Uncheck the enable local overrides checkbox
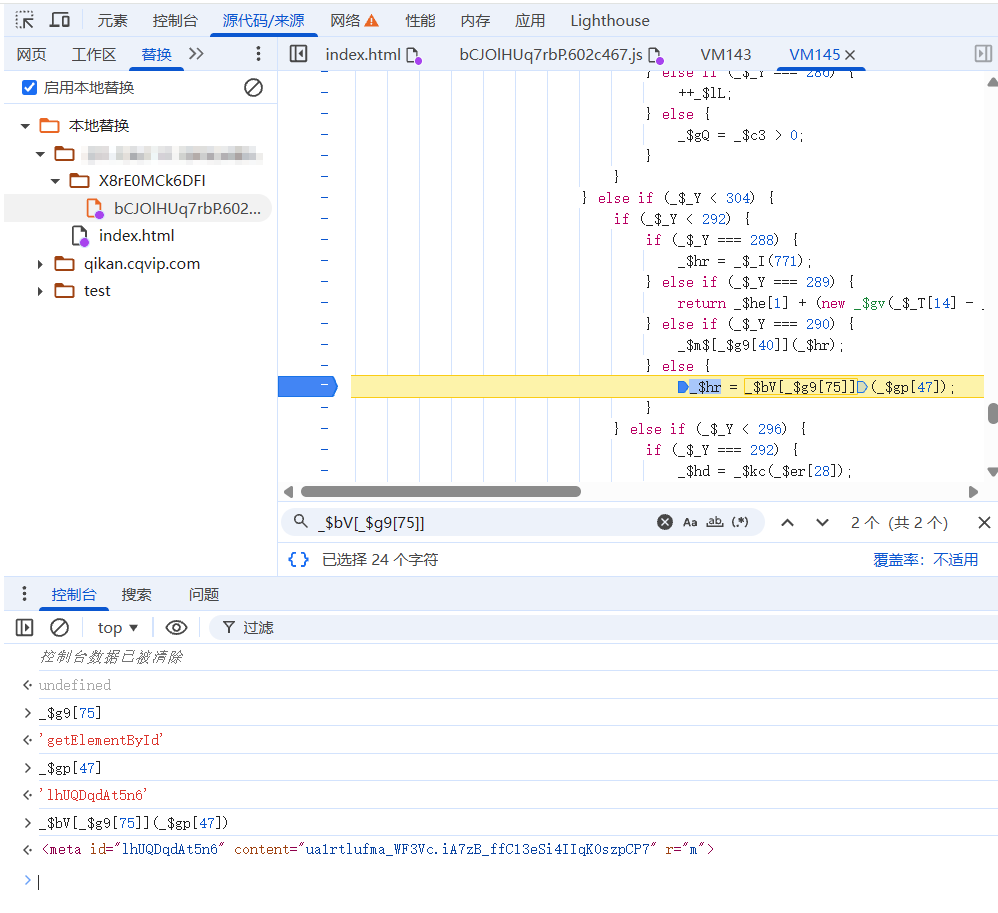 pyautogui.click(x=30, y=88)
